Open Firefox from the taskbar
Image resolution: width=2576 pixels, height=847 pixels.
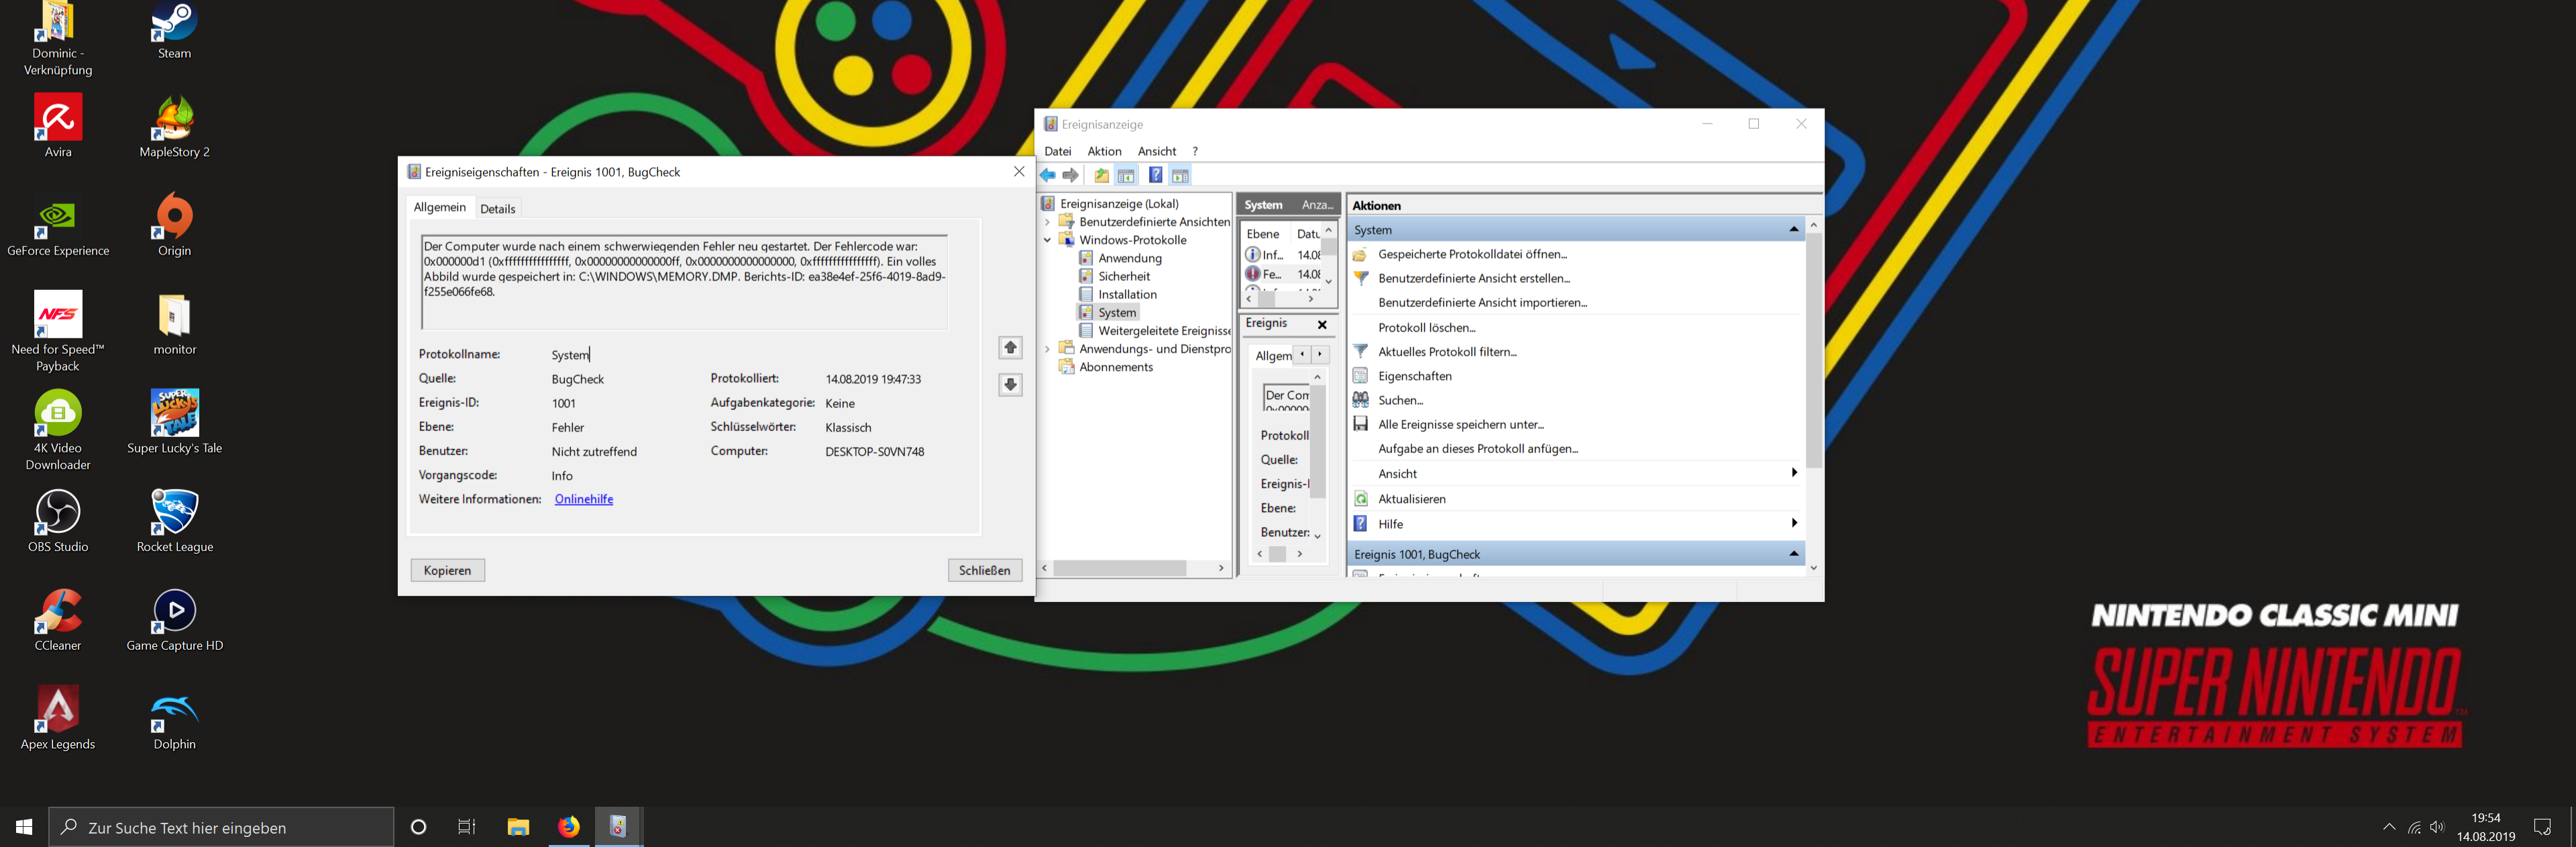pyautogui.click(x=568, y=827)
